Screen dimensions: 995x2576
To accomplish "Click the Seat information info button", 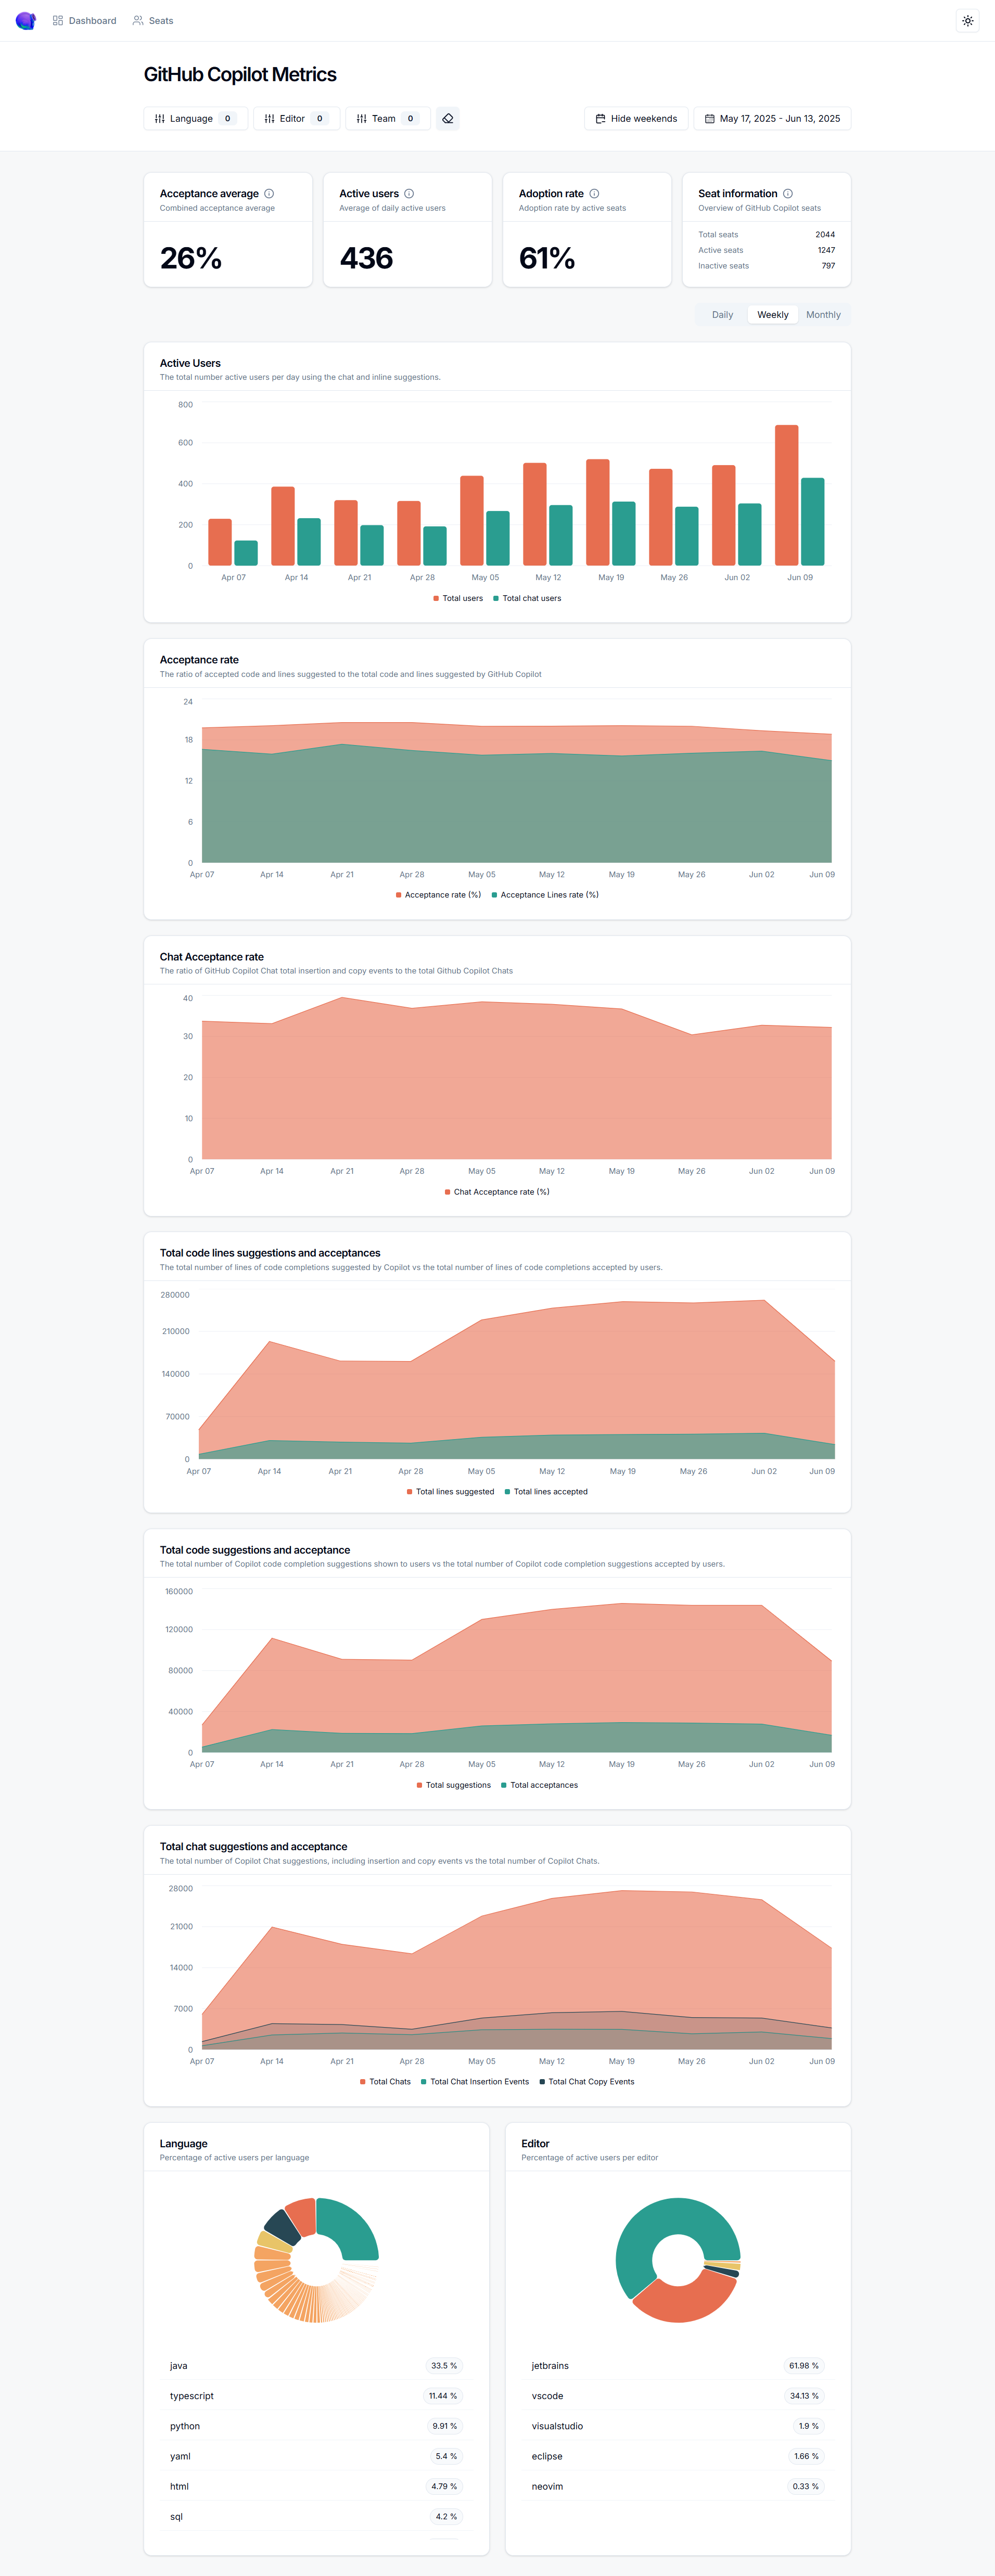I will click(787, 193).
